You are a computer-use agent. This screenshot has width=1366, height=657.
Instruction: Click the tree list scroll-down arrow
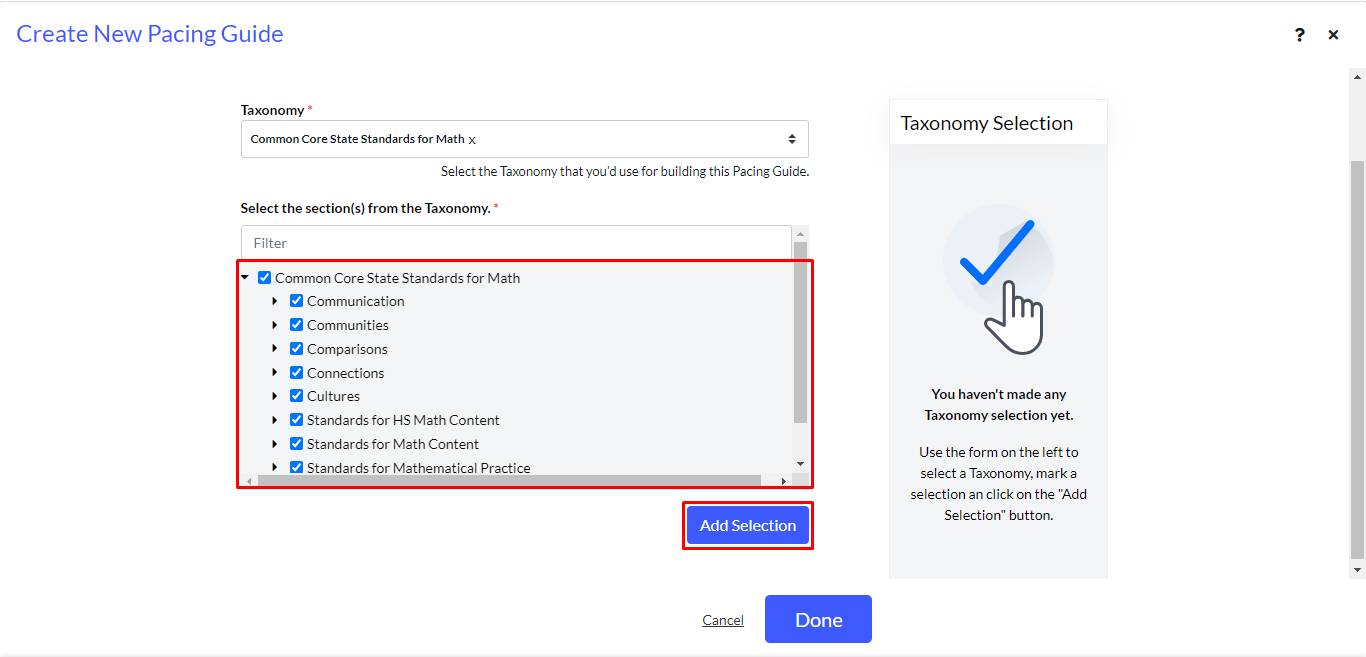click(800, 464)
